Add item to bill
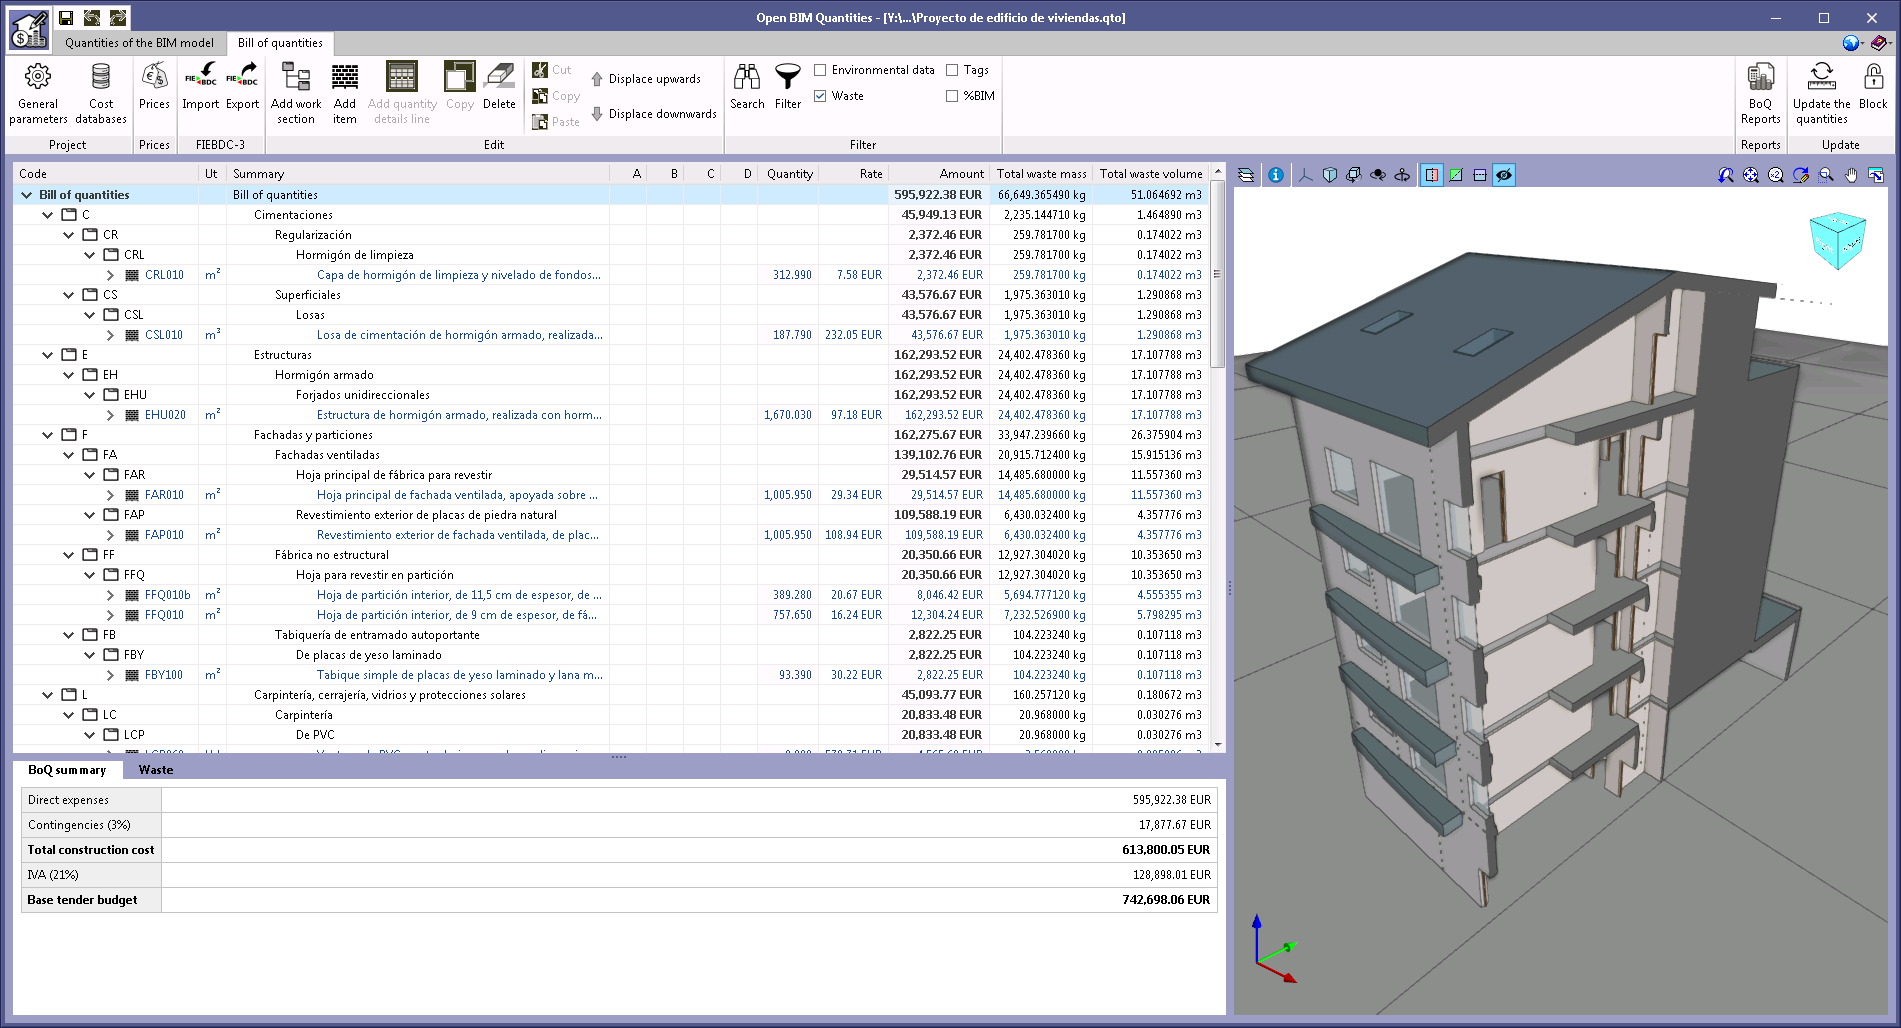Screen dimensions: 1901x1028 click(345, 94)
